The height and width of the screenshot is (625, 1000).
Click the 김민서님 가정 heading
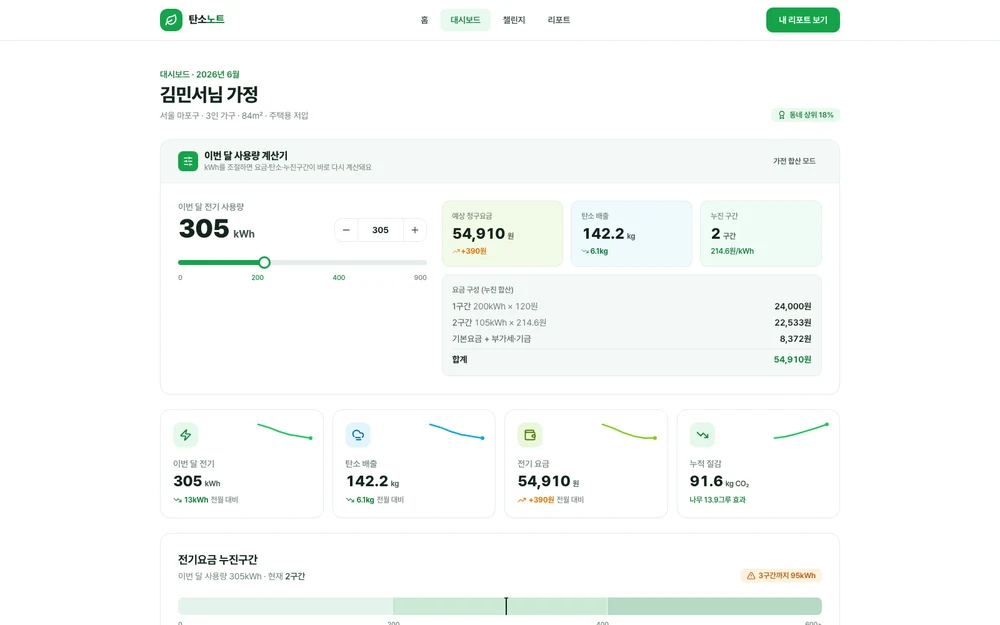point(209,94)
